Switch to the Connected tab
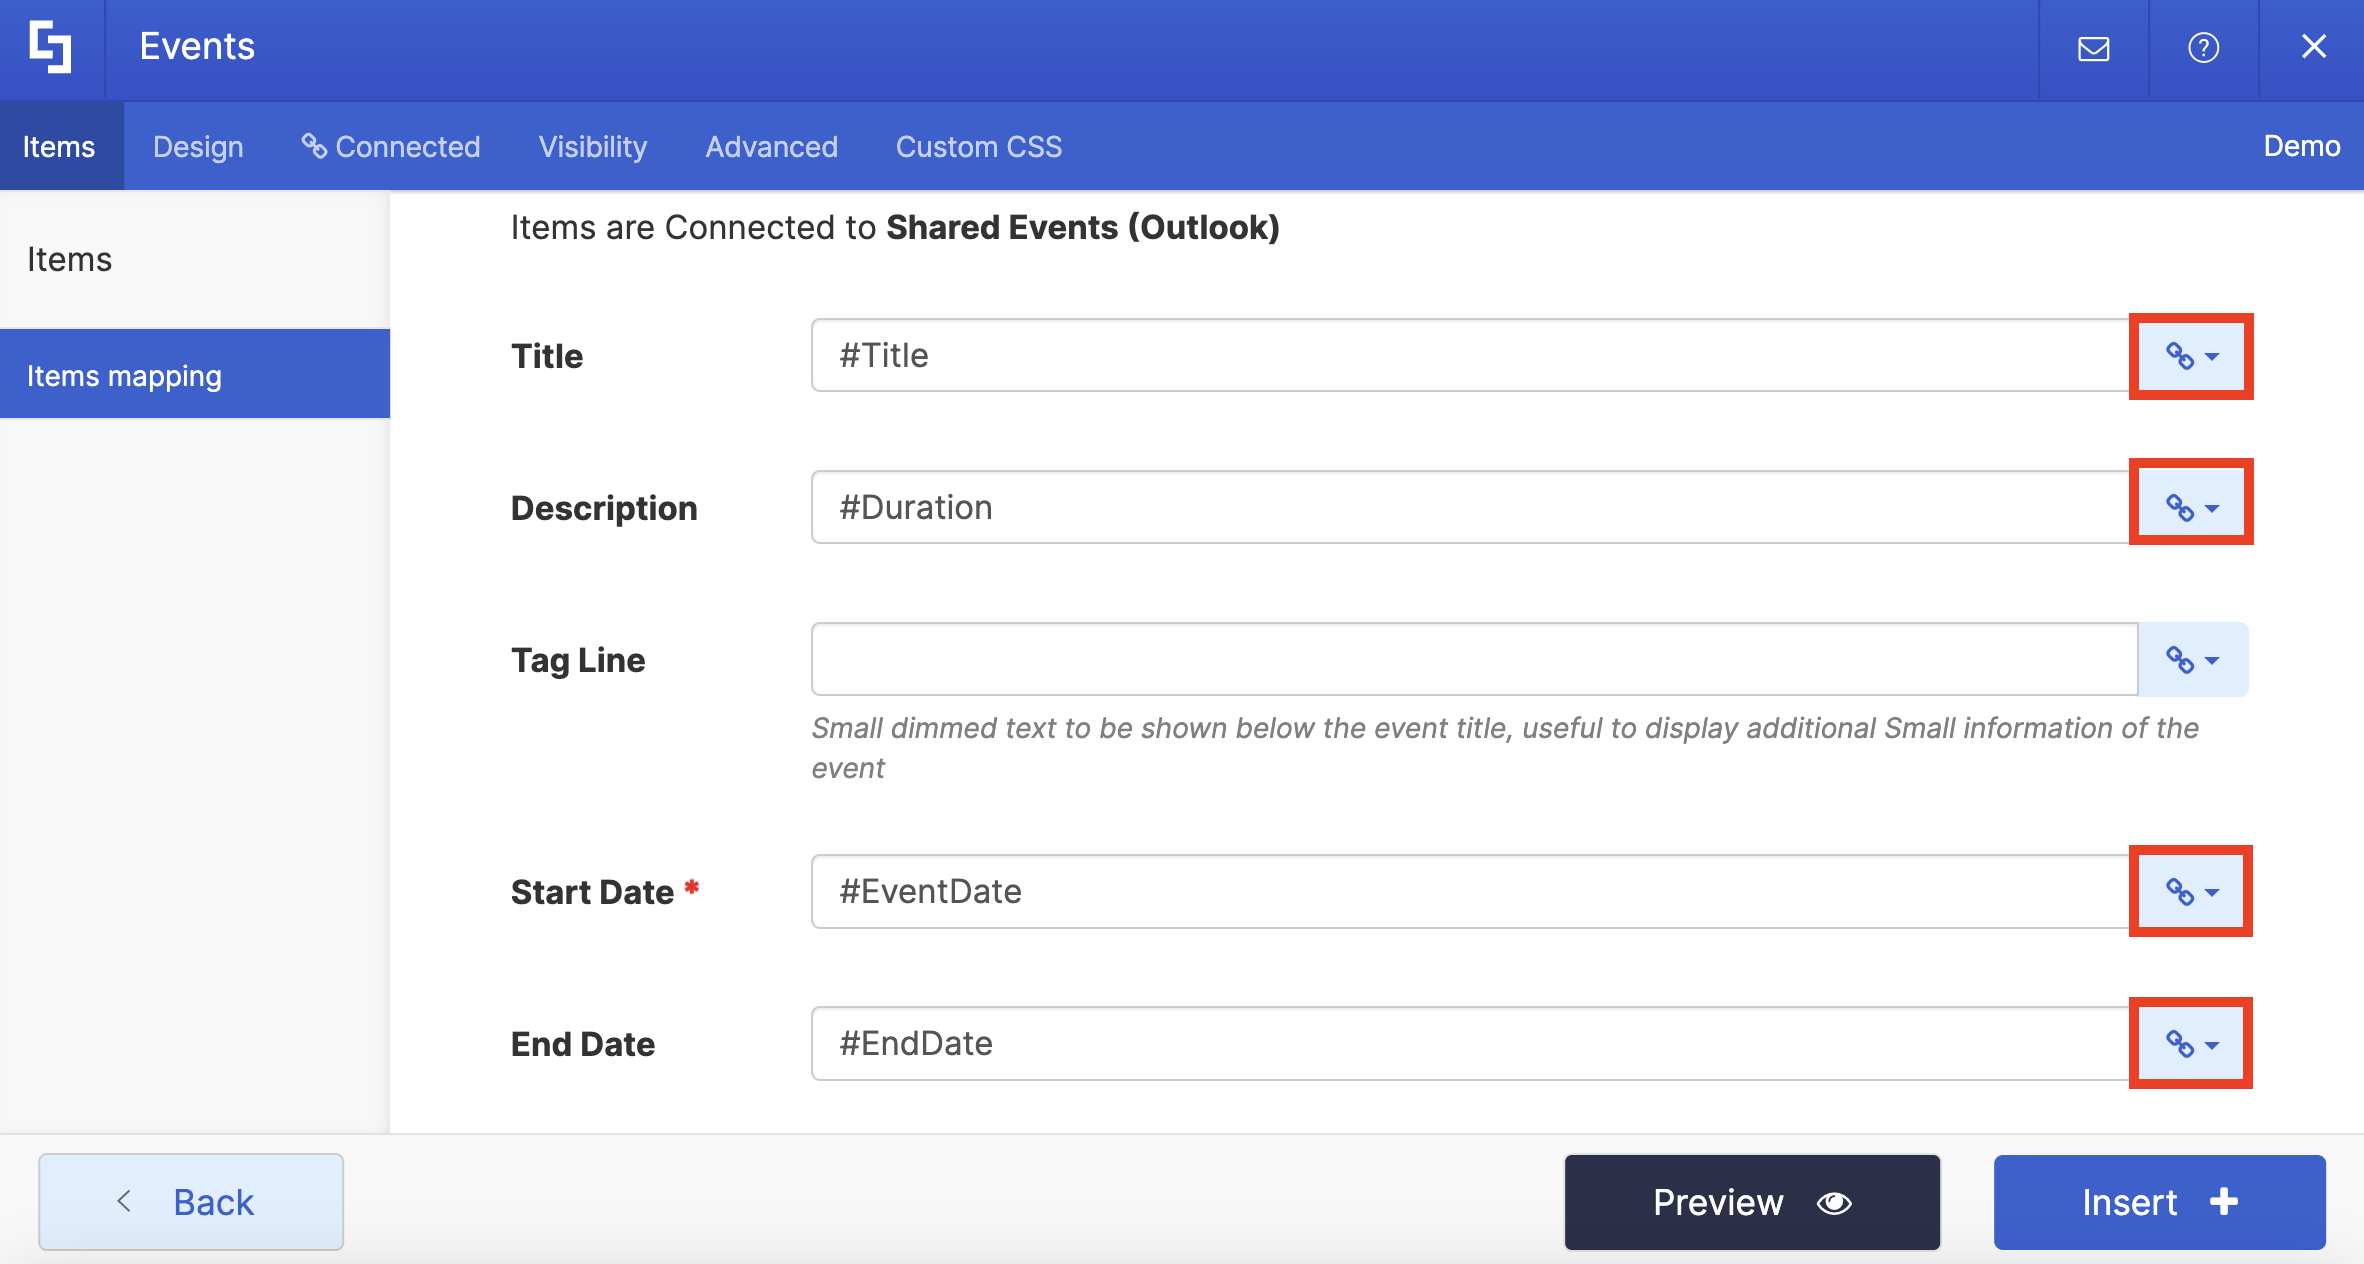The height and width of the screenshot is (1264, 2364). click(x=391, y=147)
